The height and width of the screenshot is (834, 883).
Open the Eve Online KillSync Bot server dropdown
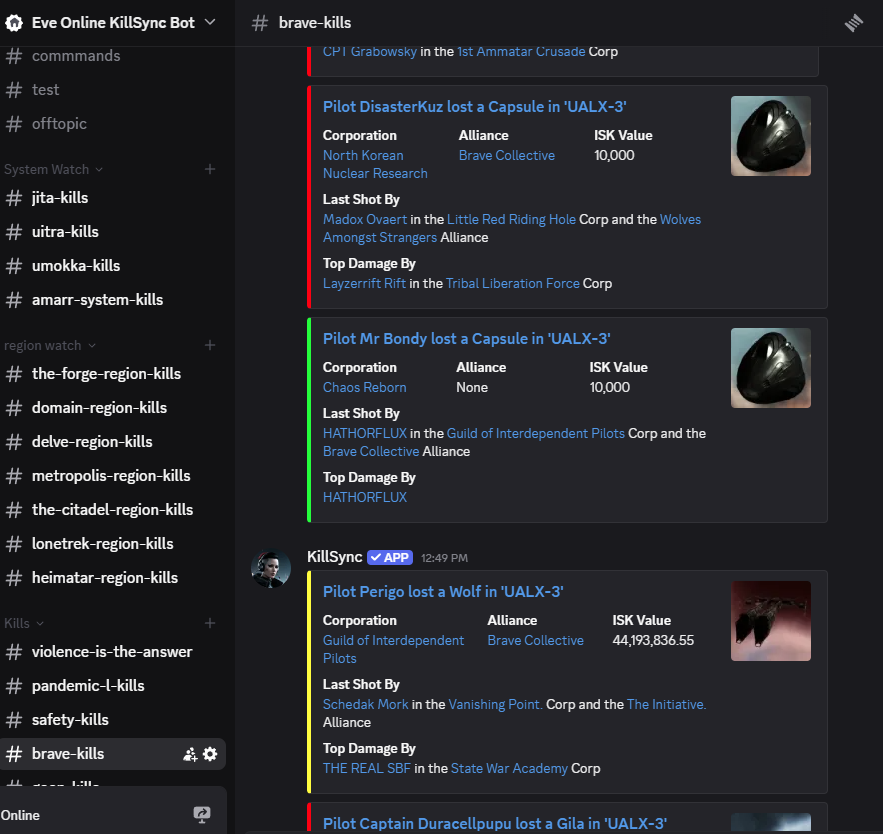tap(210, 22)
